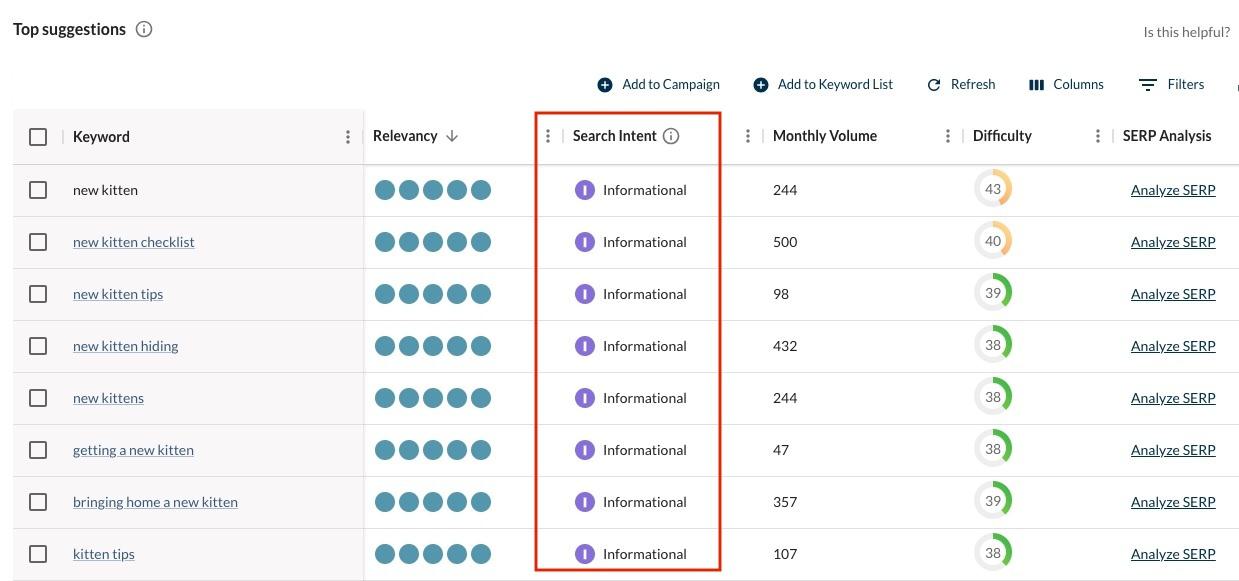1239x581 pixels.
Task: Check the select-all checkbox in the header
Action: pos(38,136)
